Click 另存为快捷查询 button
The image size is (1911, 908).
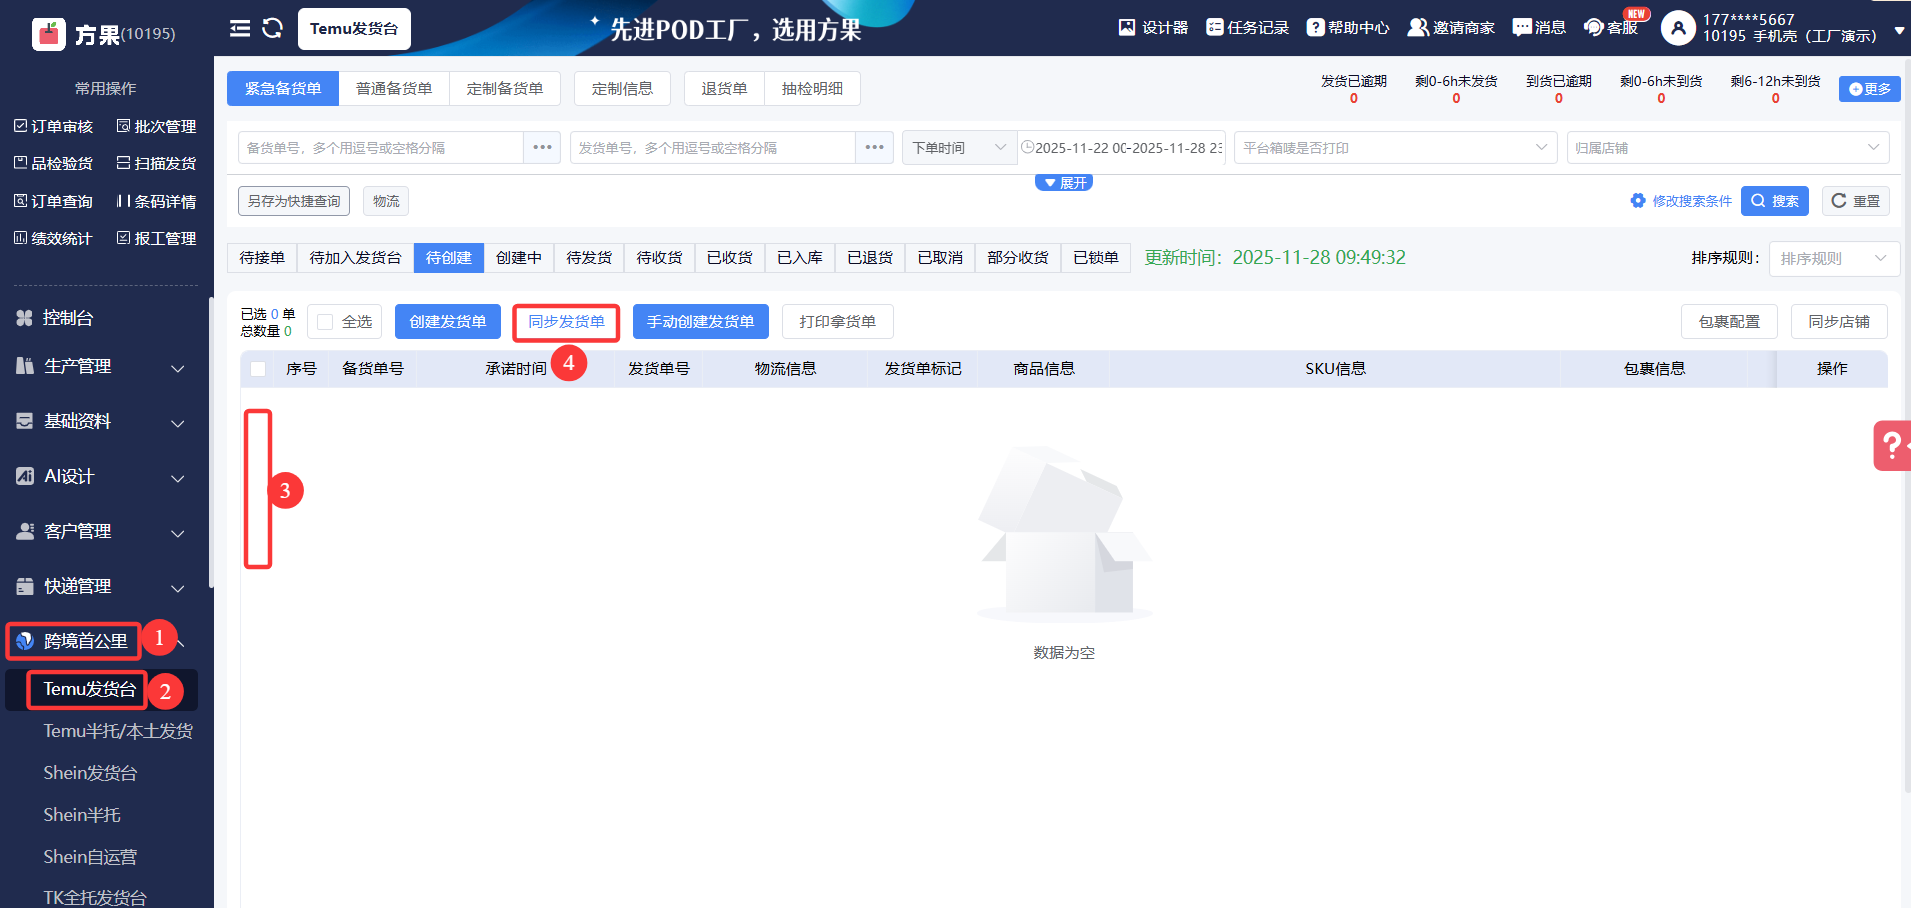[x=294, y=201]
